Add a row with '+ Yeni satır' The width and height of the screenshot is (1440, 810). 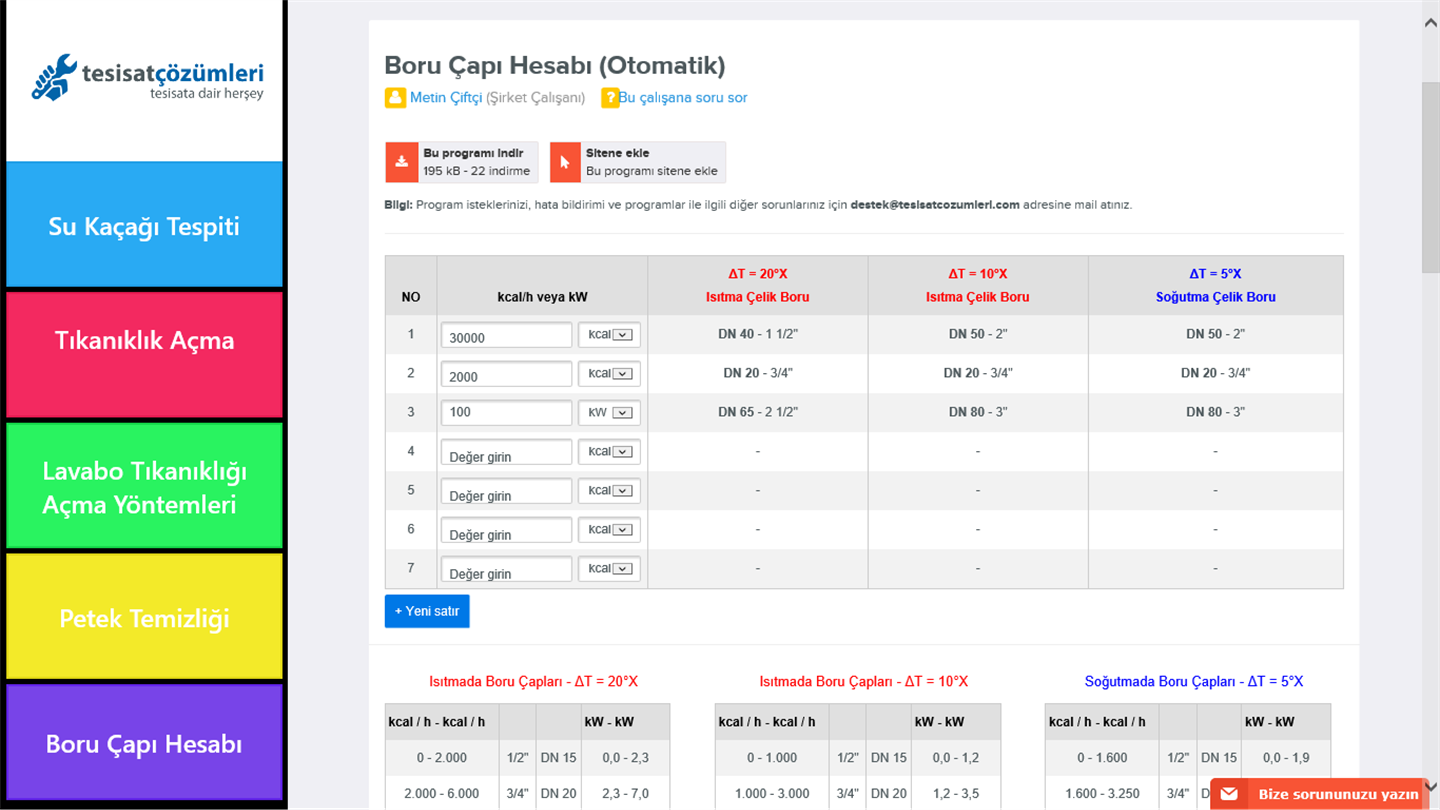[427, 611]
